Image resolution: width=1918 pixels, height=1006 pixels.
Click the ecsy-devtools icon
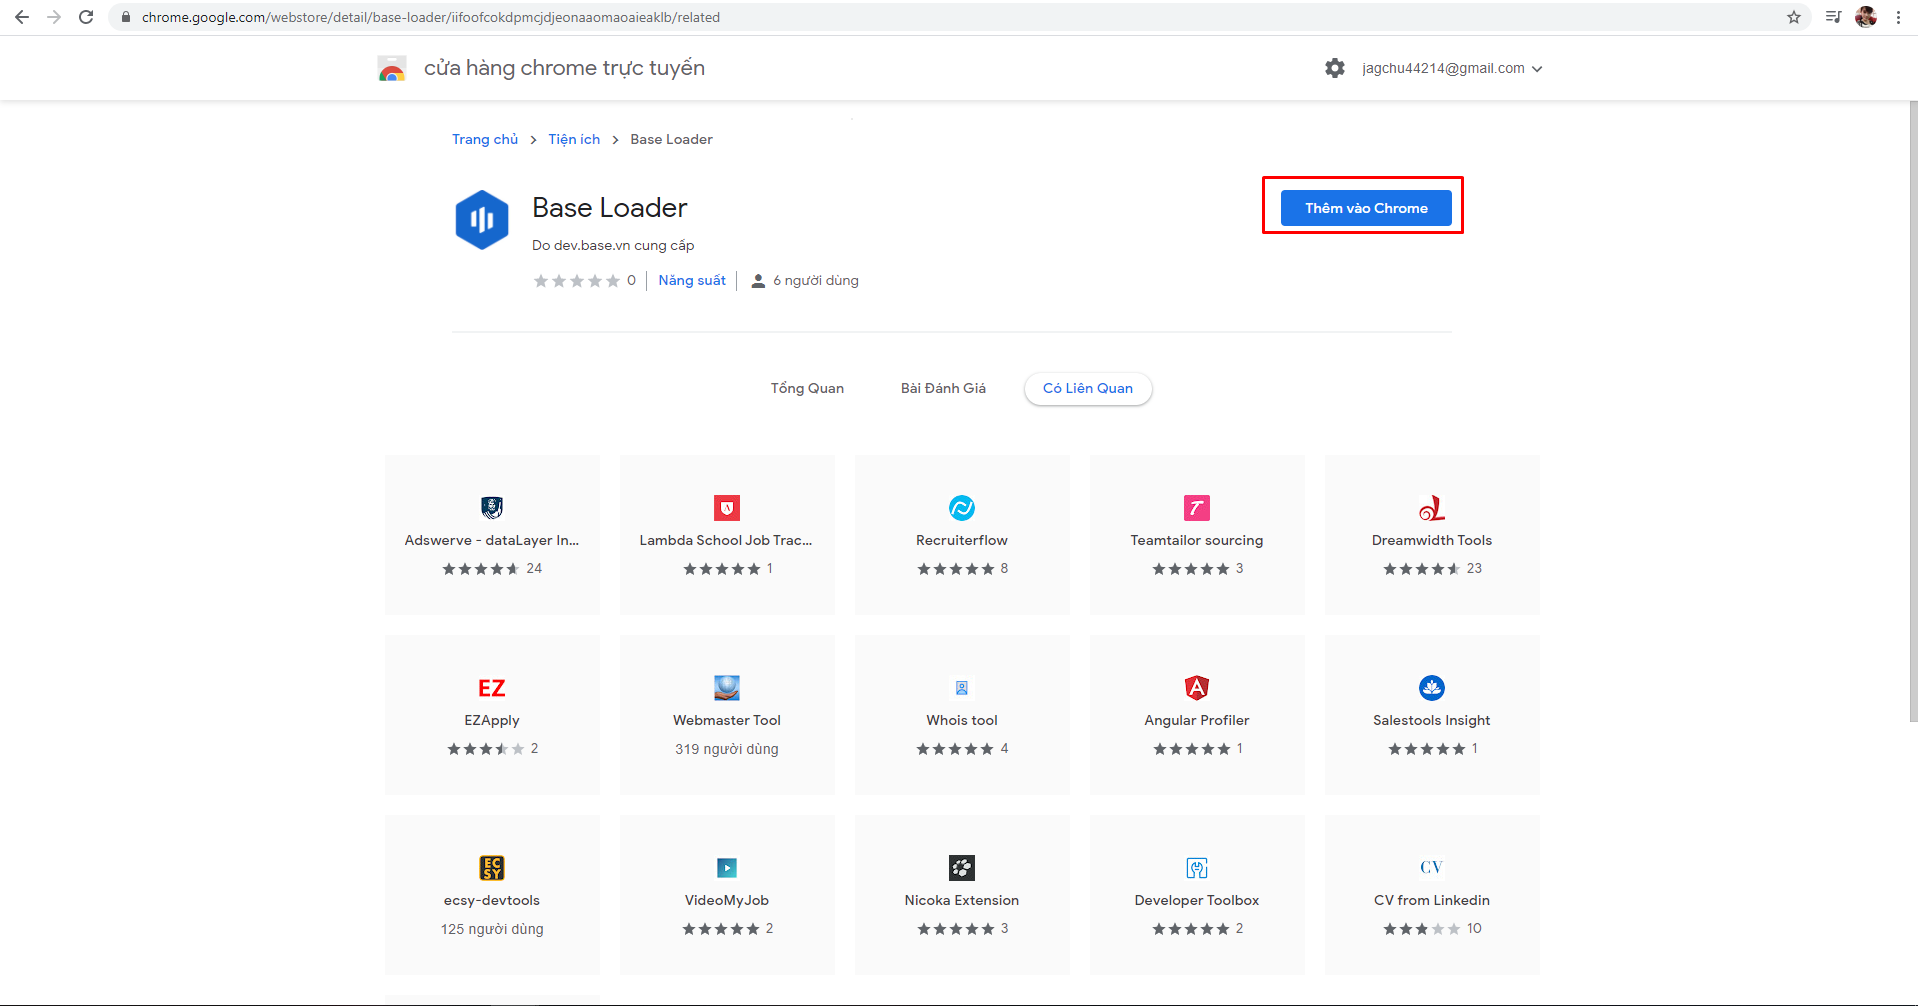pyautogui.click(x=492, y=868)
